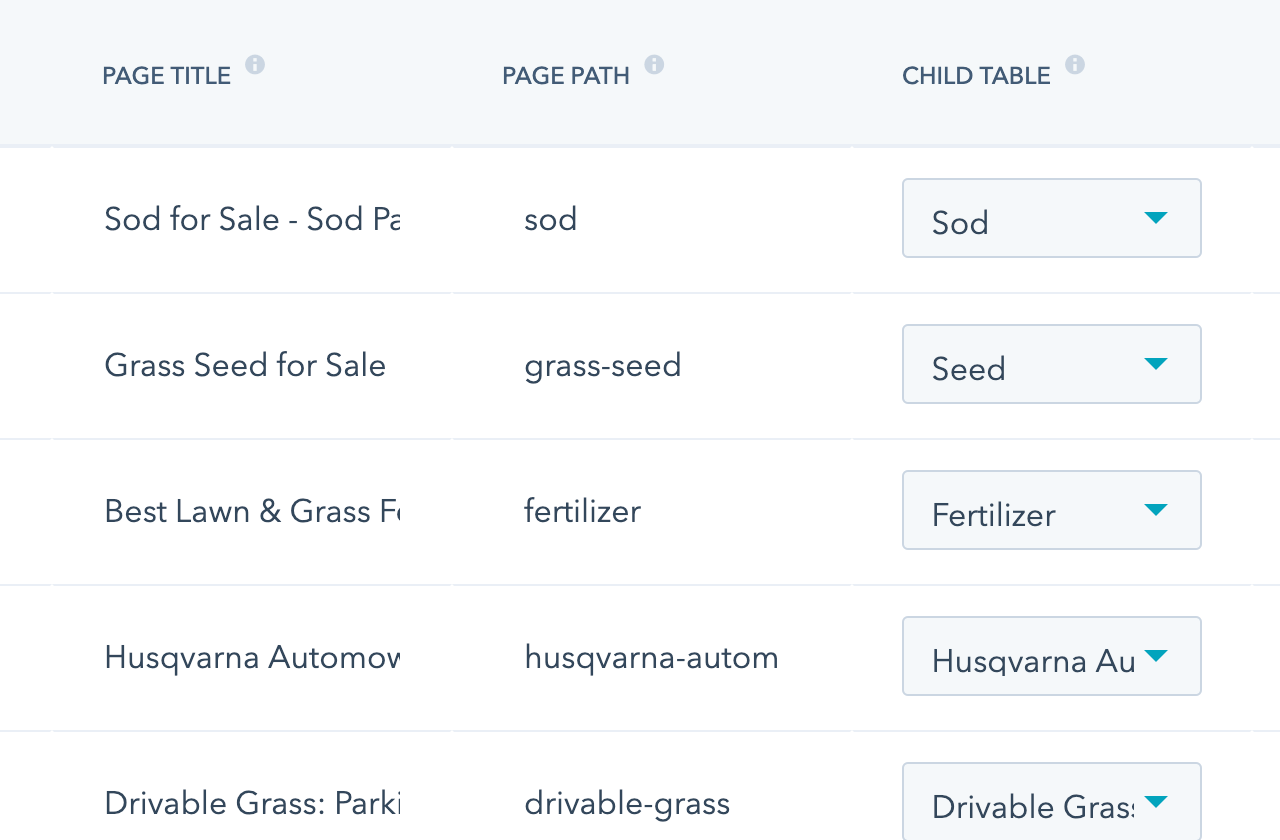Click the 'Best Lawn & Grass' title cell
Image resolution: width=1280 pixels, height=840 pixels.
click(252, 512)
